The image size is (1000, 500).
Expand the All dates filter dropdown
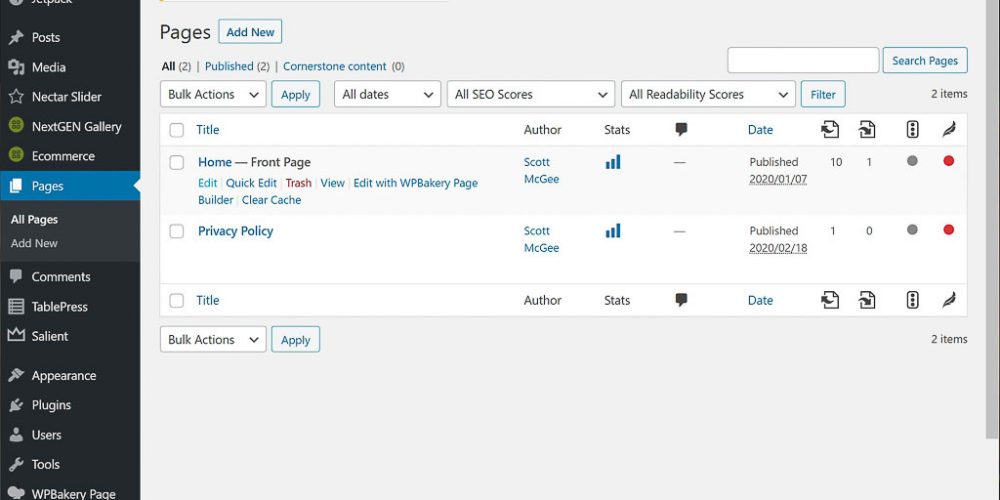(x=387, y=94)
